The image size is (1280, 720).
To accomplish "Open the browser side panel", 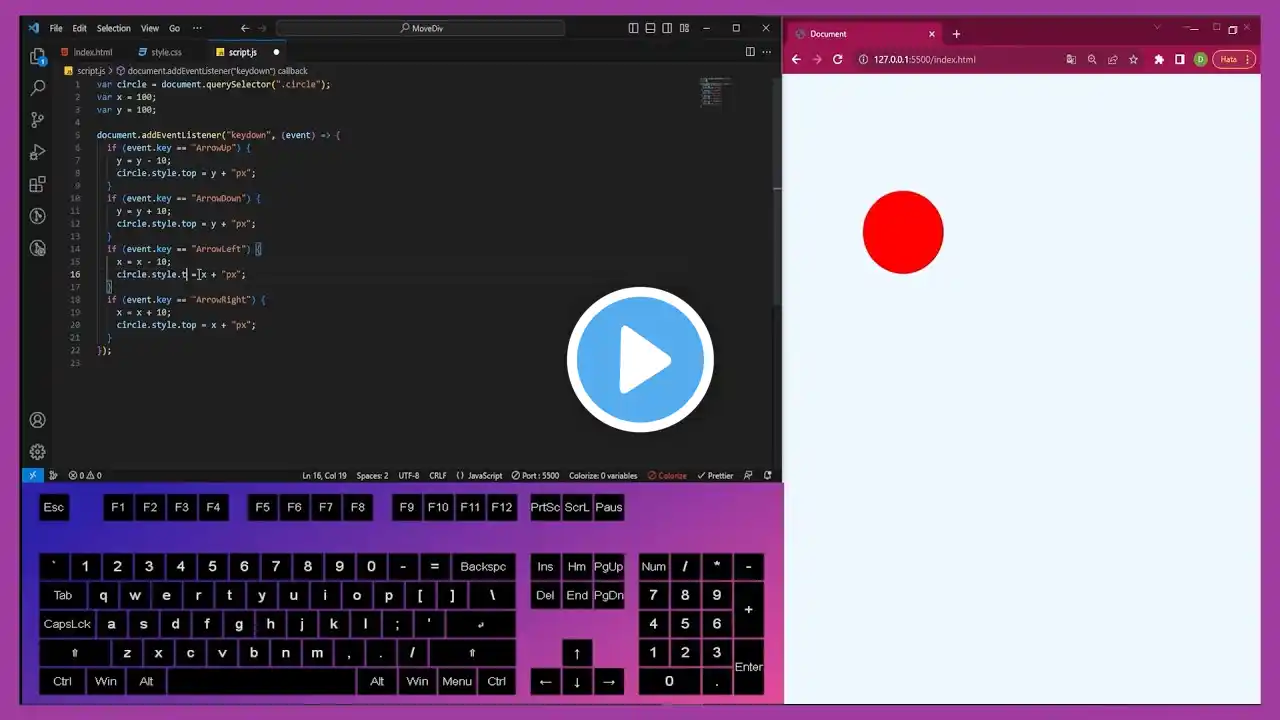I will [x=1180, y=59].
